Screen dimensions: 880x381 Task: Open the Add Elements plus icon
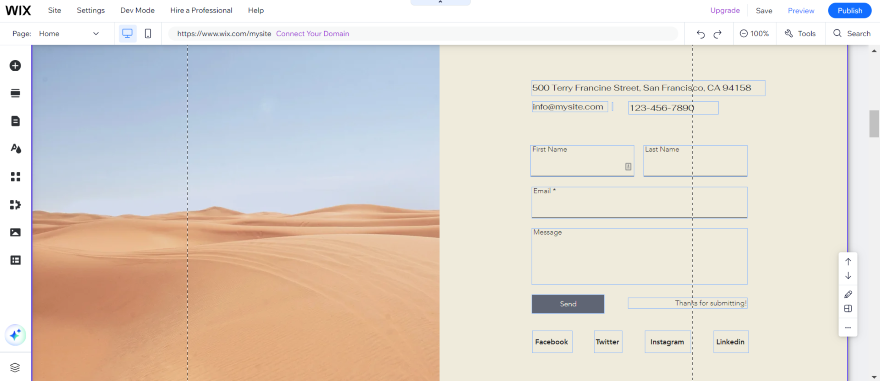pos(15,66)
